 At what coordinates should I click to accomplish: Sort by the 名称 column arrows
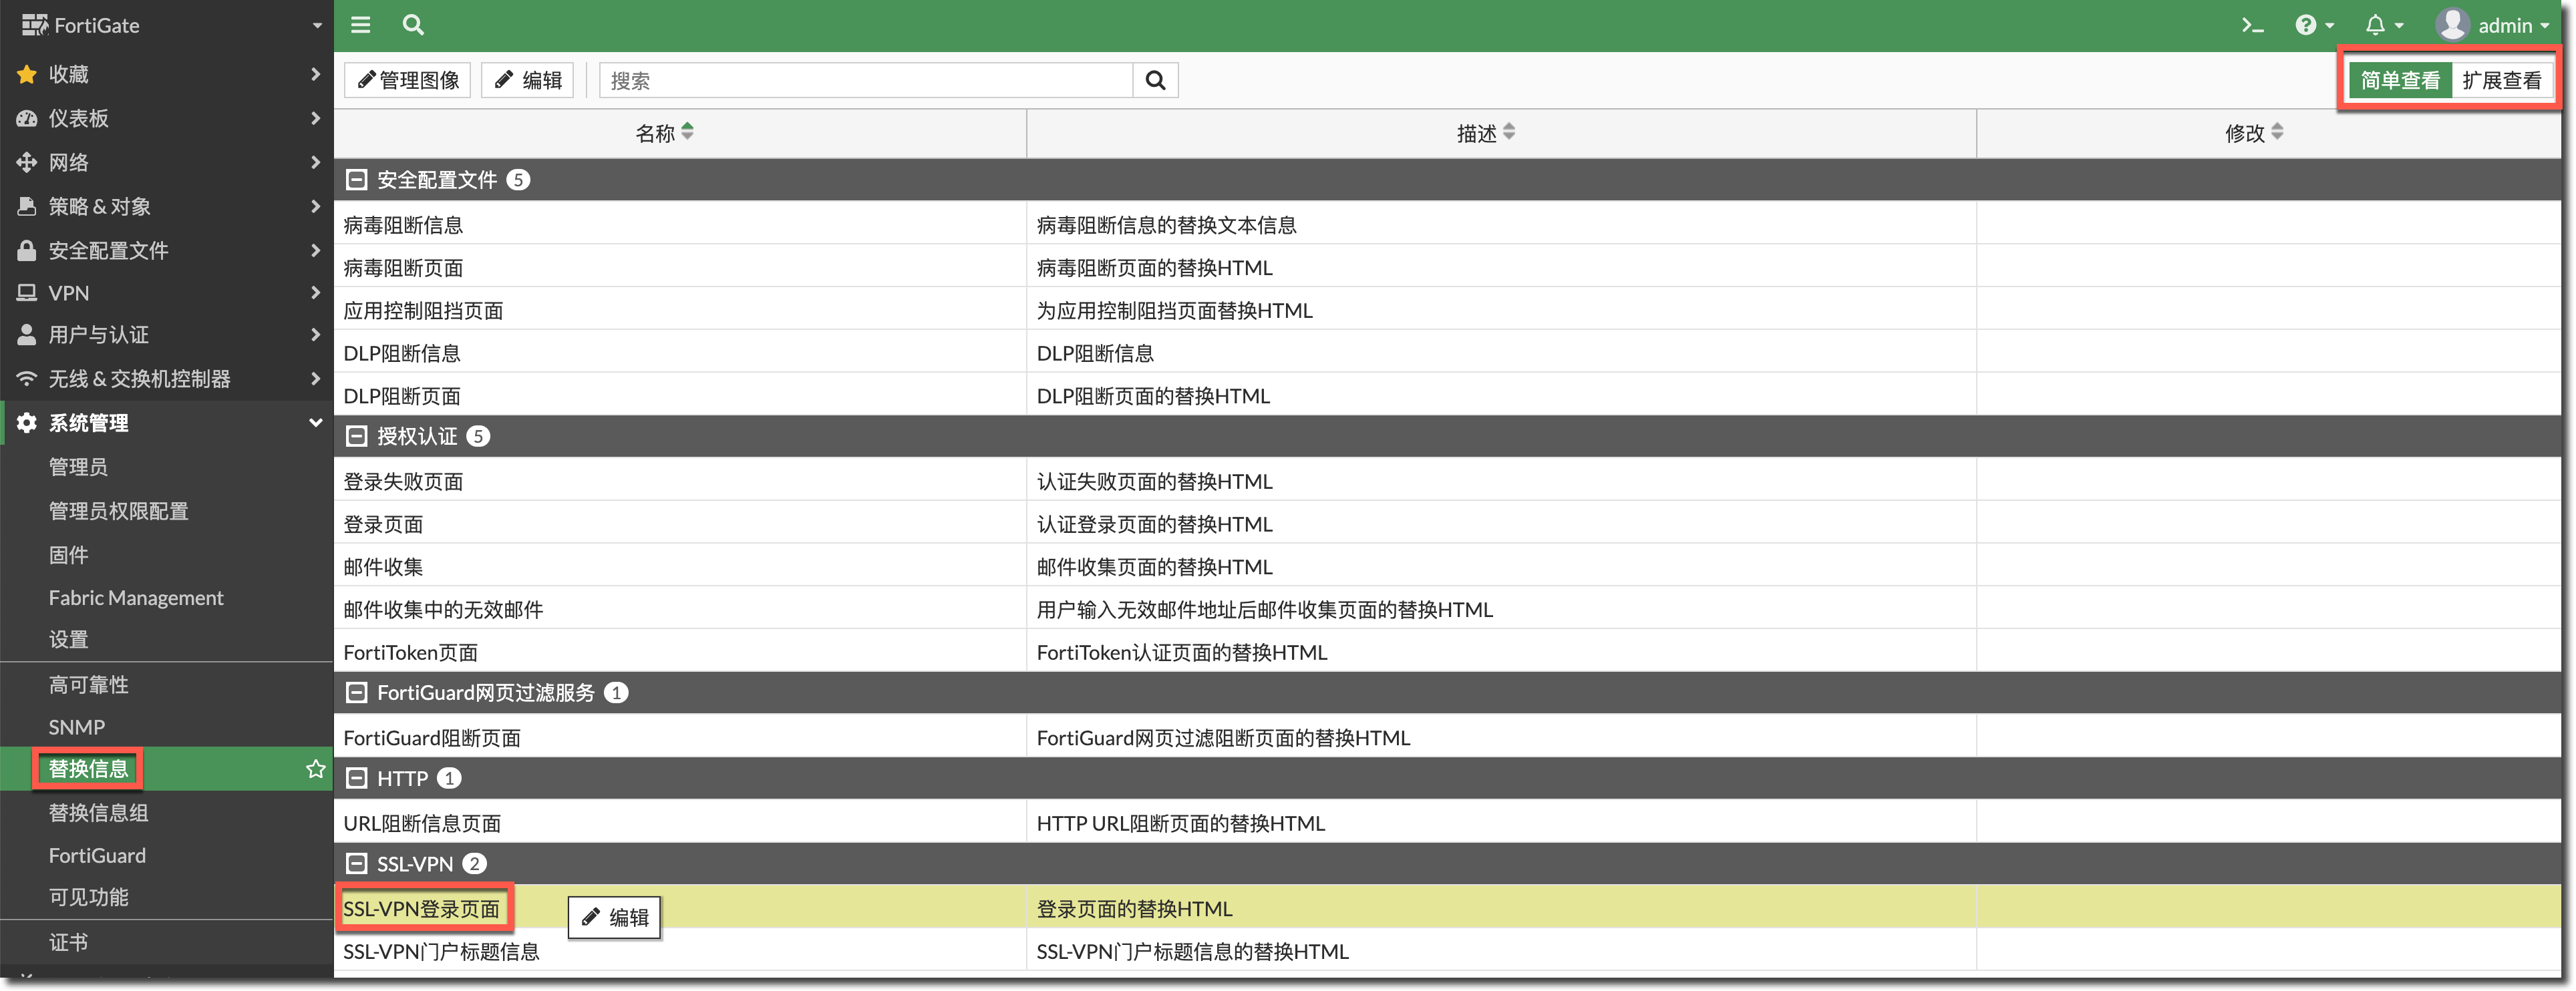click(x=687, y=132)
